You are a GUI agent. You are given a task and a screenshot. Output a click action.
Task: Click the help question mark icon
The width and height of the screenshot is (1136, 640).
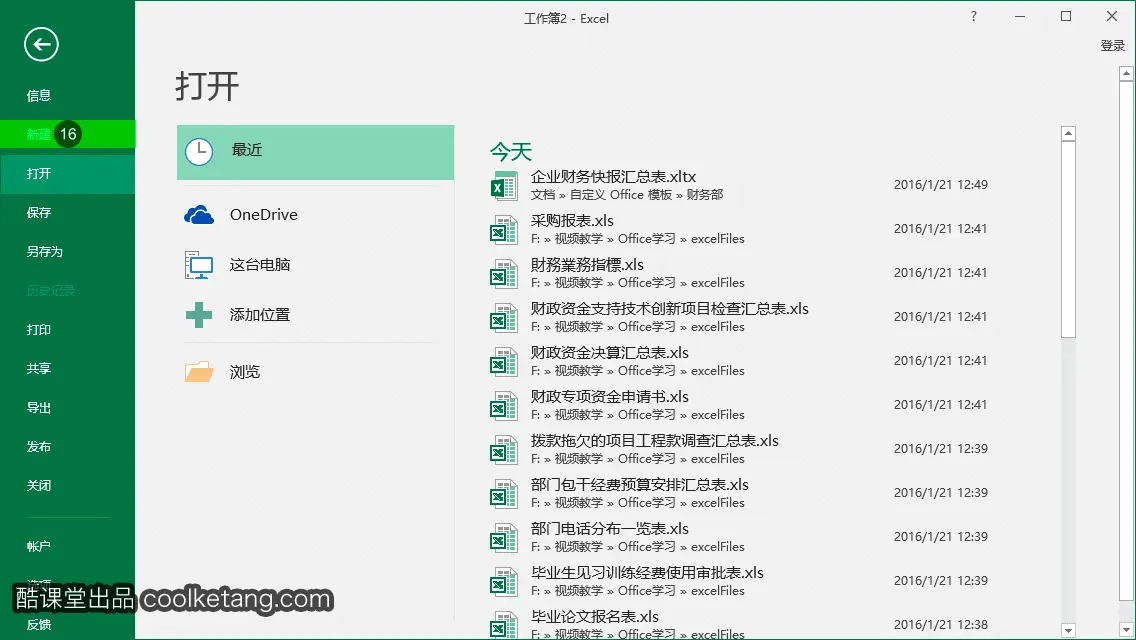coord(974,16)
